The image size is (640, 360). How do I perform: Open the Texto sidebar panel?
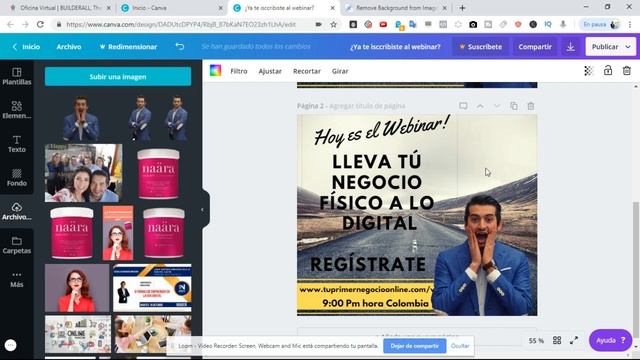point(16,144)
